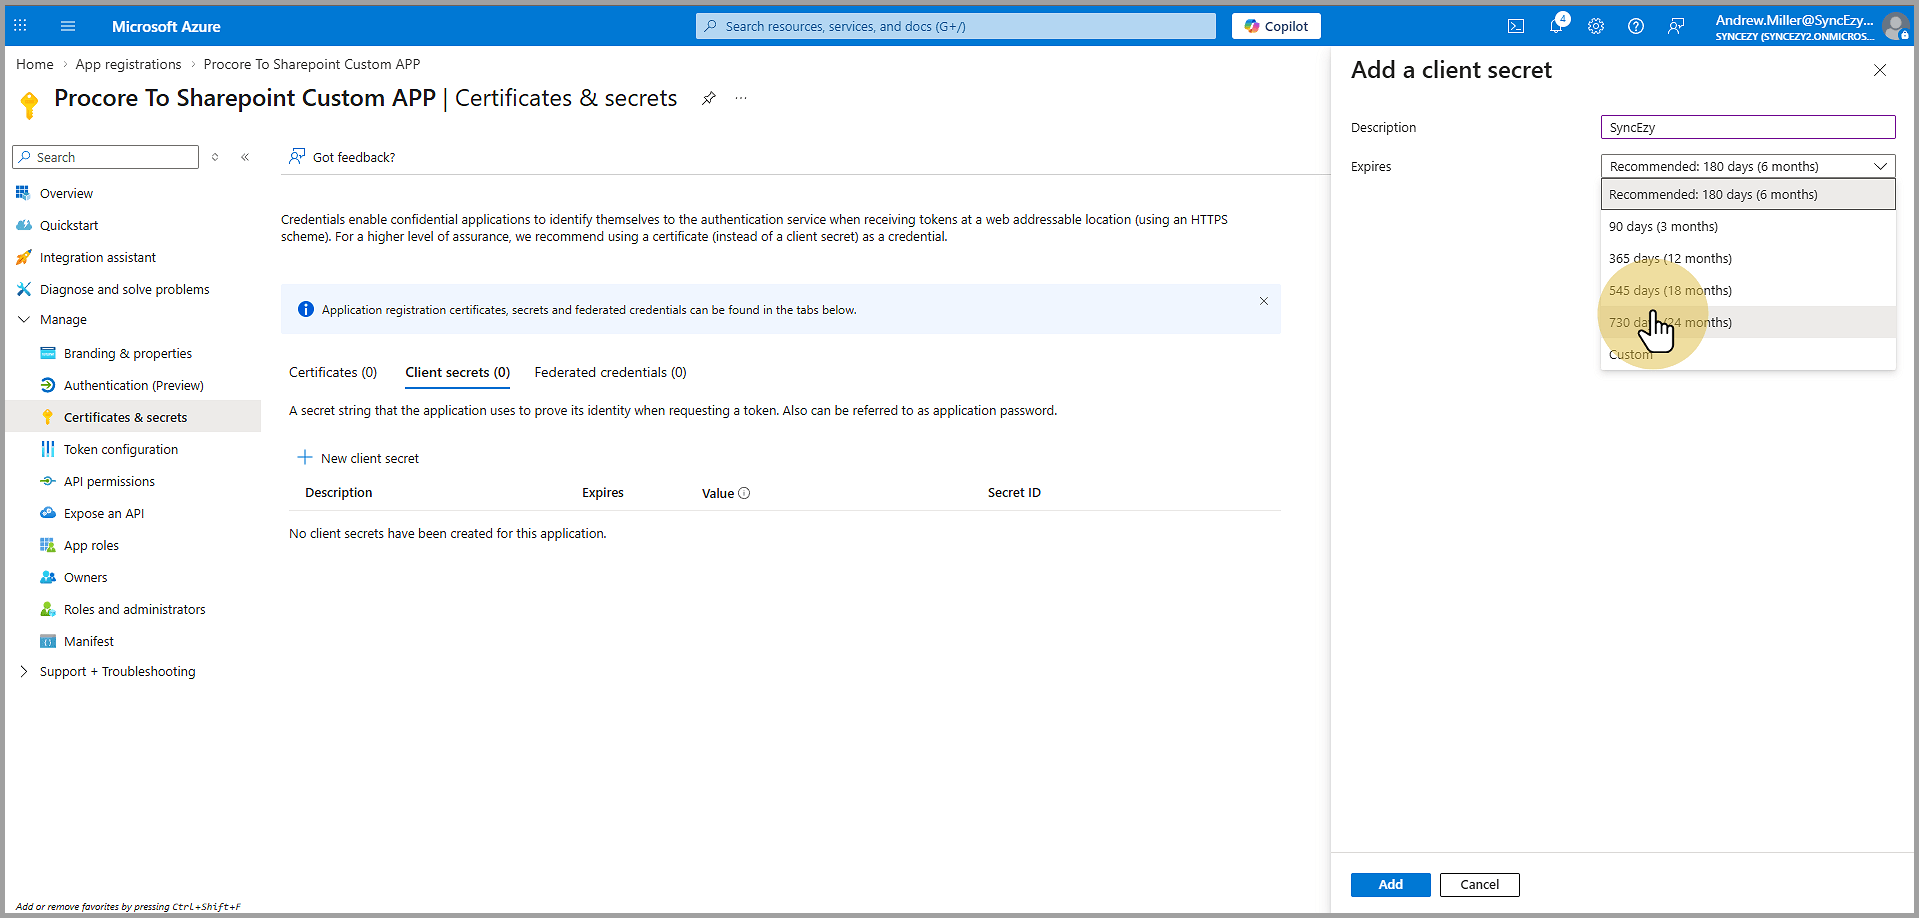Click Cancel in the client secret panel
This screenshot has width=1919, height=918.
(1479, 885)
